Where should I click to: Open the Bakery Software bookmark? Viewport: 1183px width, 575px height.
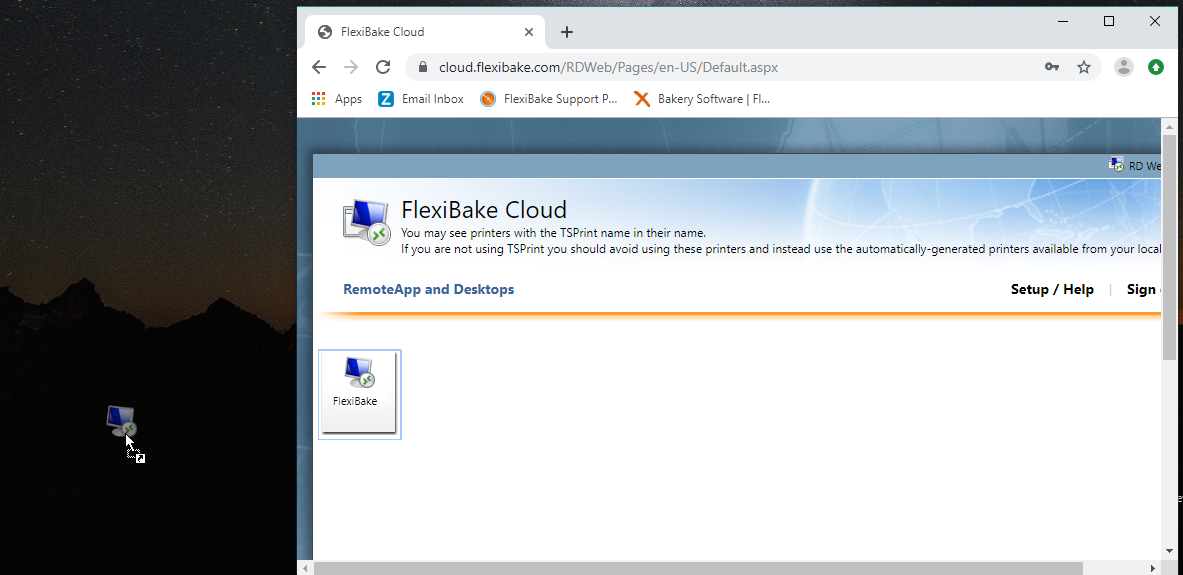(703, 99)
